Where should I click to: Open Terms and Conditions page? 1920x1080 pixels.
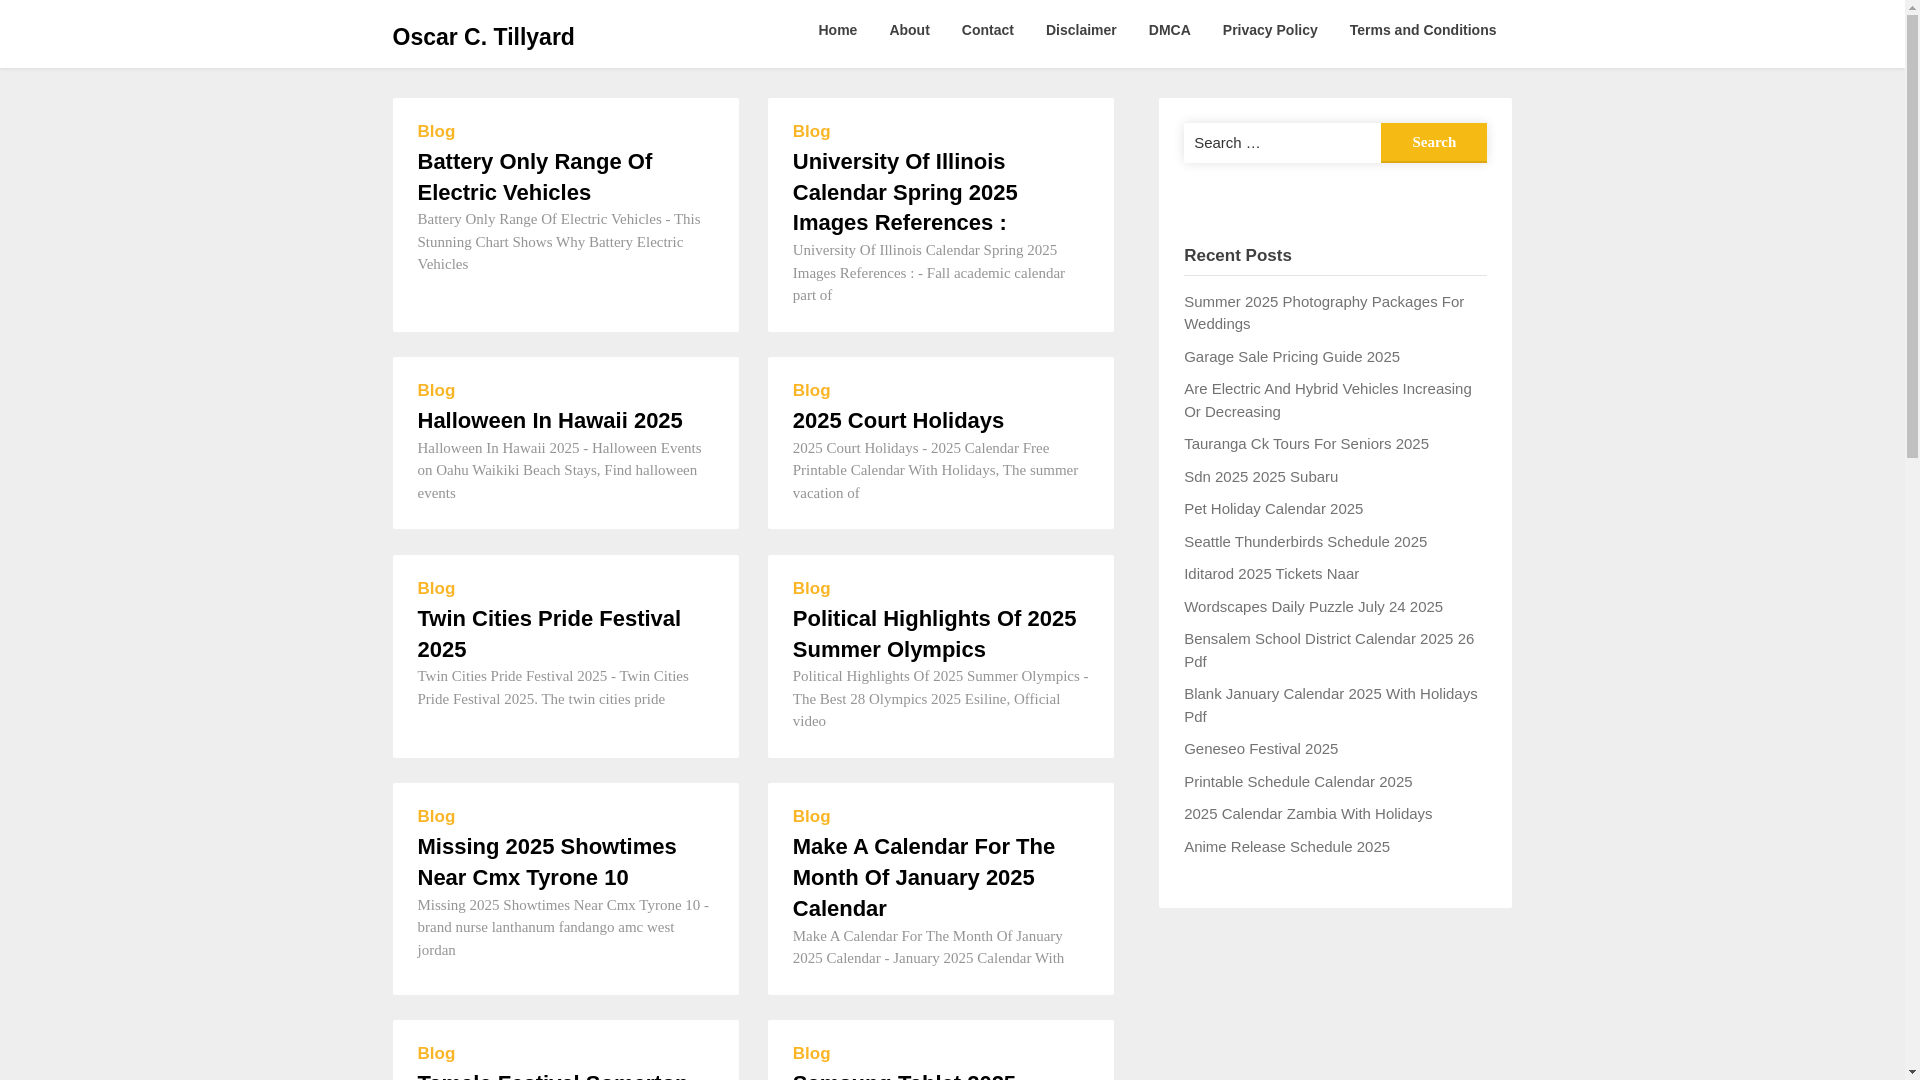point(1423,30)
